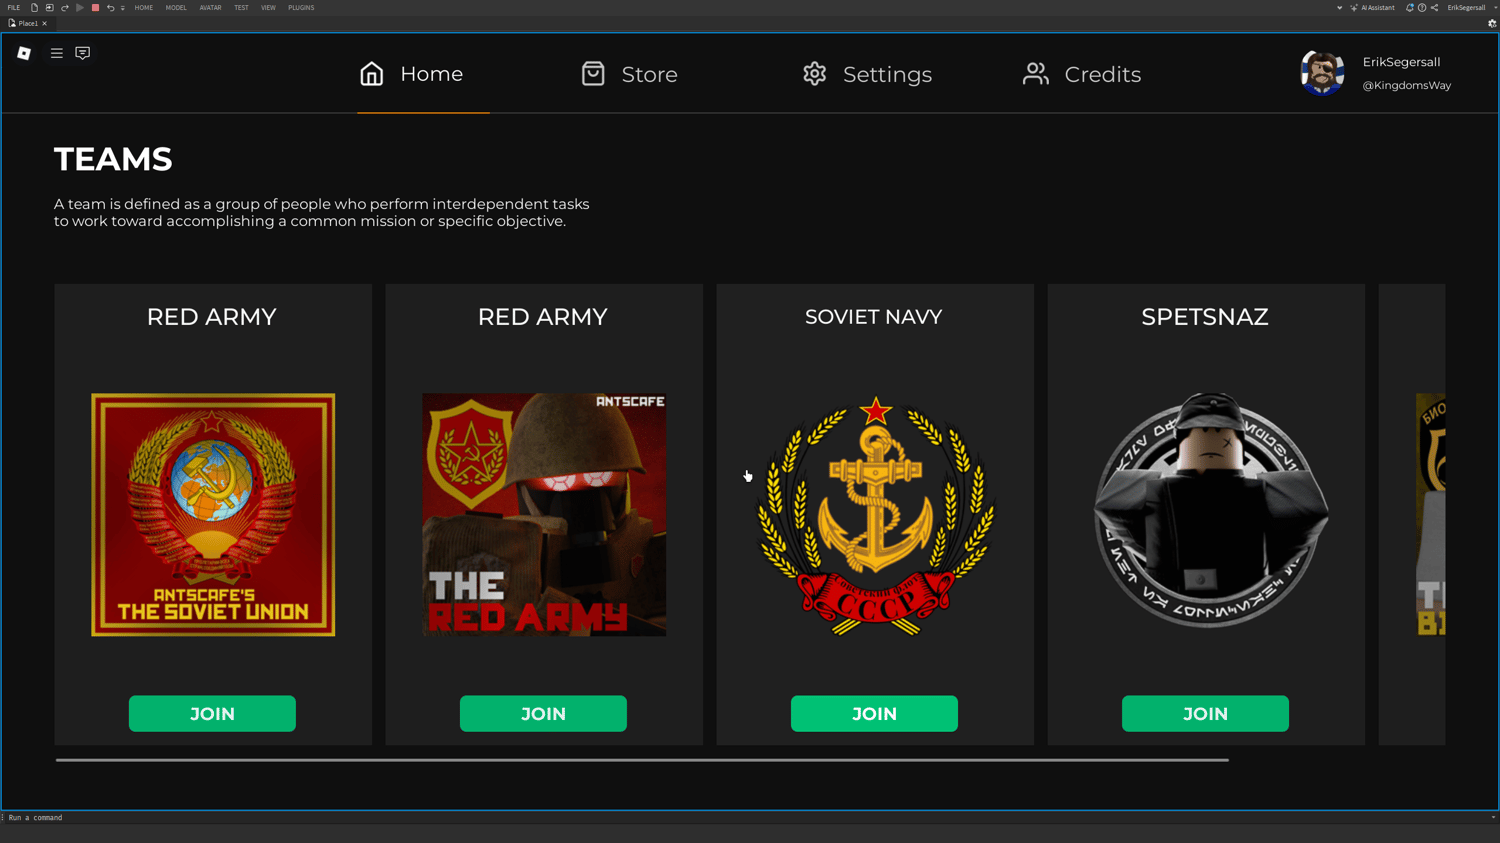Click the New file icon in the toolbar
1500x843 pixels.
coord(34,8)
